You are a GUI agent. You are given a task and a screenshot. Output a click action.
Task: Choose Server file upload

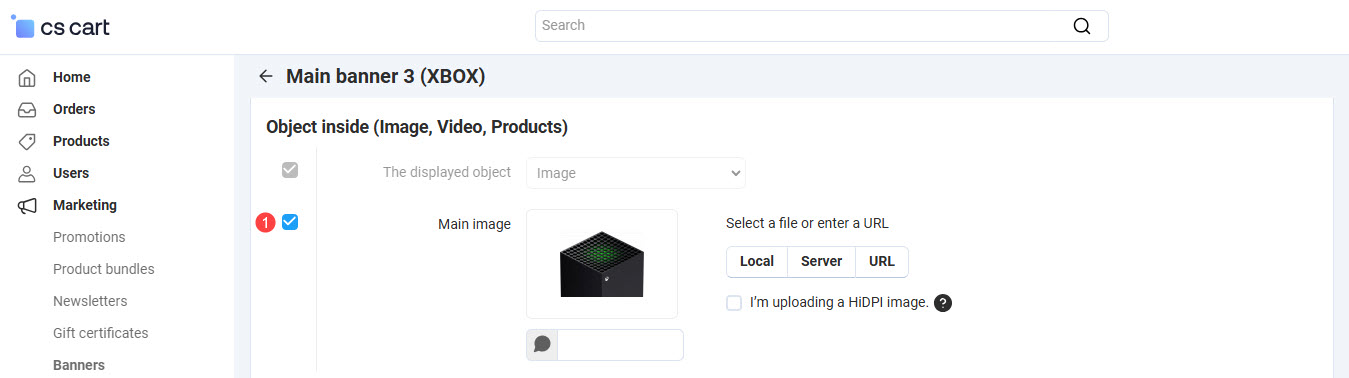click(x=821, y=261)
